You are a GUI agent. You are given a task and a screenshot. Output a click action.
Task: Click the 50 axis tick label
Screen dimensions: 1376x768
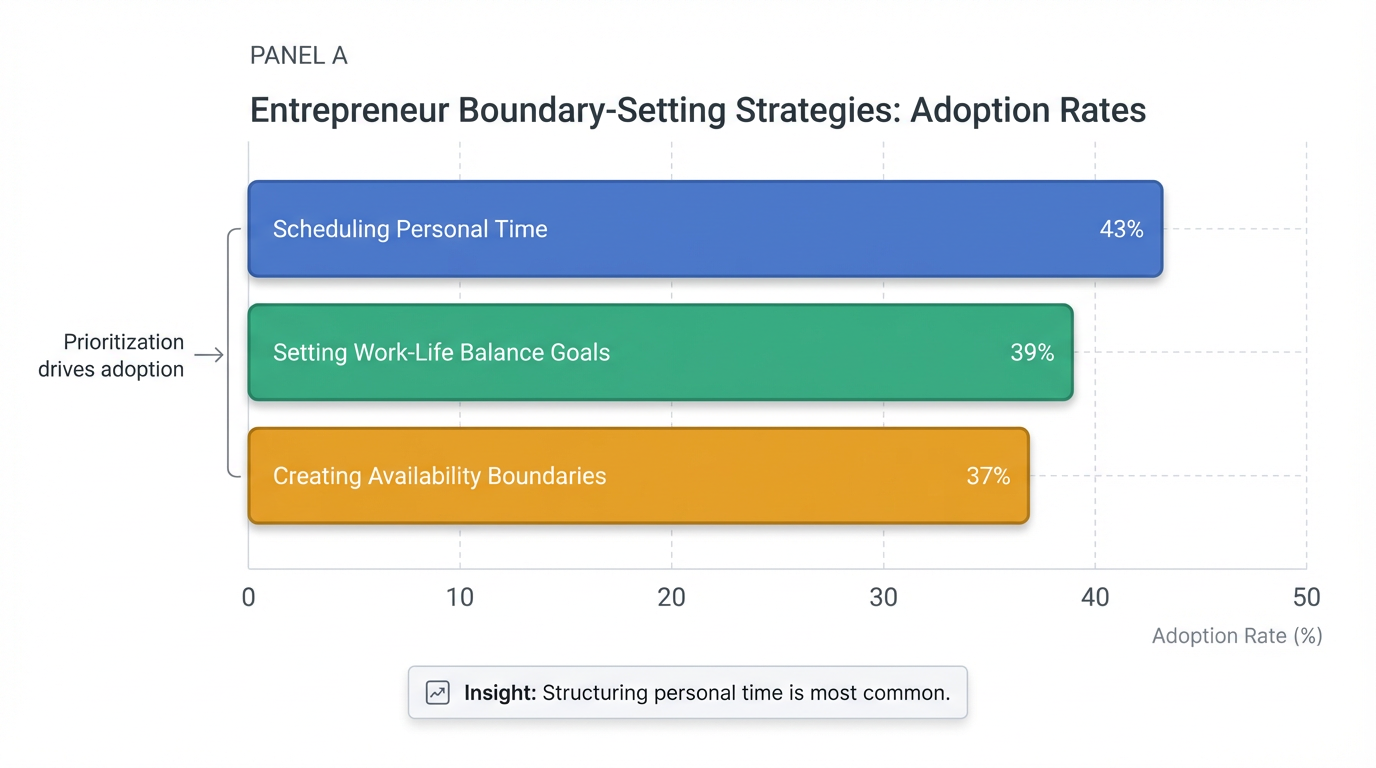point(1306,598)
